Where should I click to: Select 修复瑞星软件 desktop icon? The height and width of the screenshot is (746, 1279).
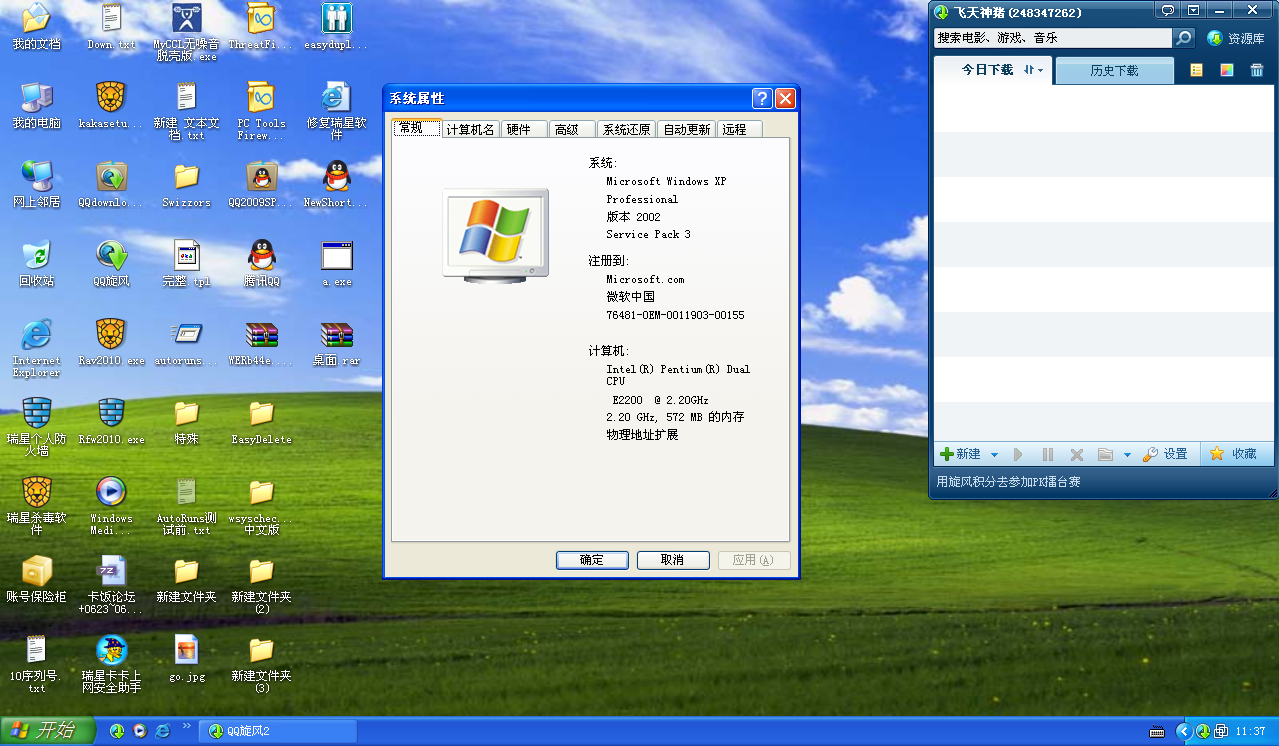(336, 111)
